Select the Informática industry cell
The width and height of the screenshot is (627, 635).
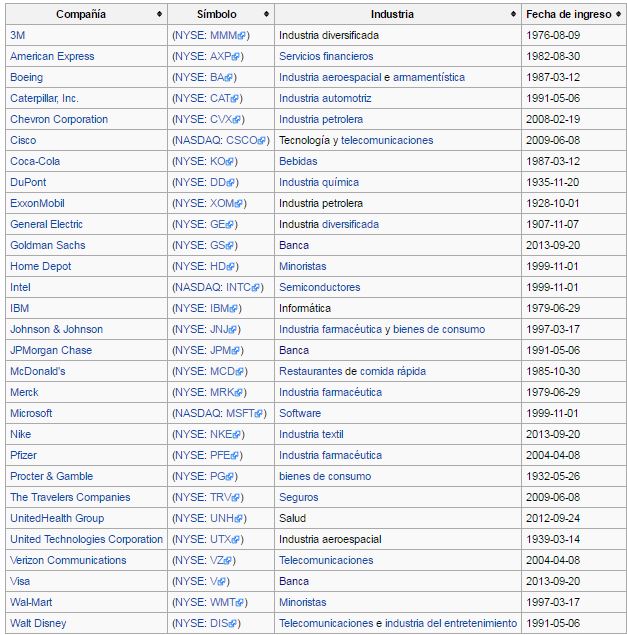coord(305,308)
